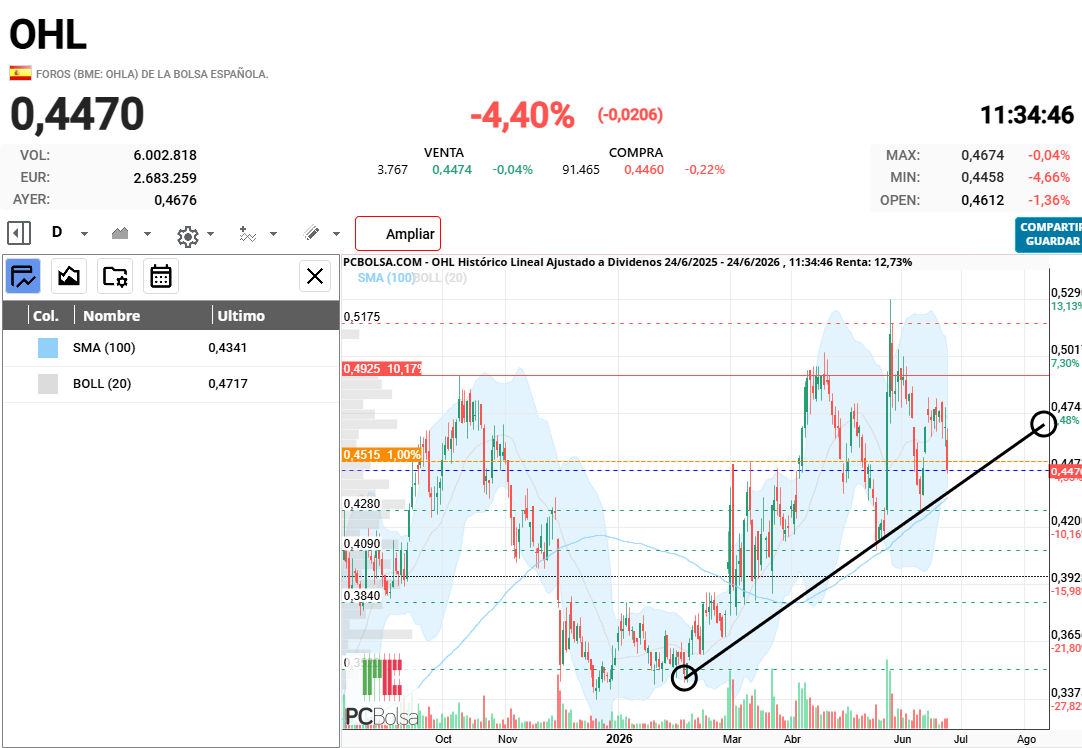The width and height of the screenshot is (1082, 748).
Task: Click the volume value 6.002.818
Action: (x=165, y=155)
